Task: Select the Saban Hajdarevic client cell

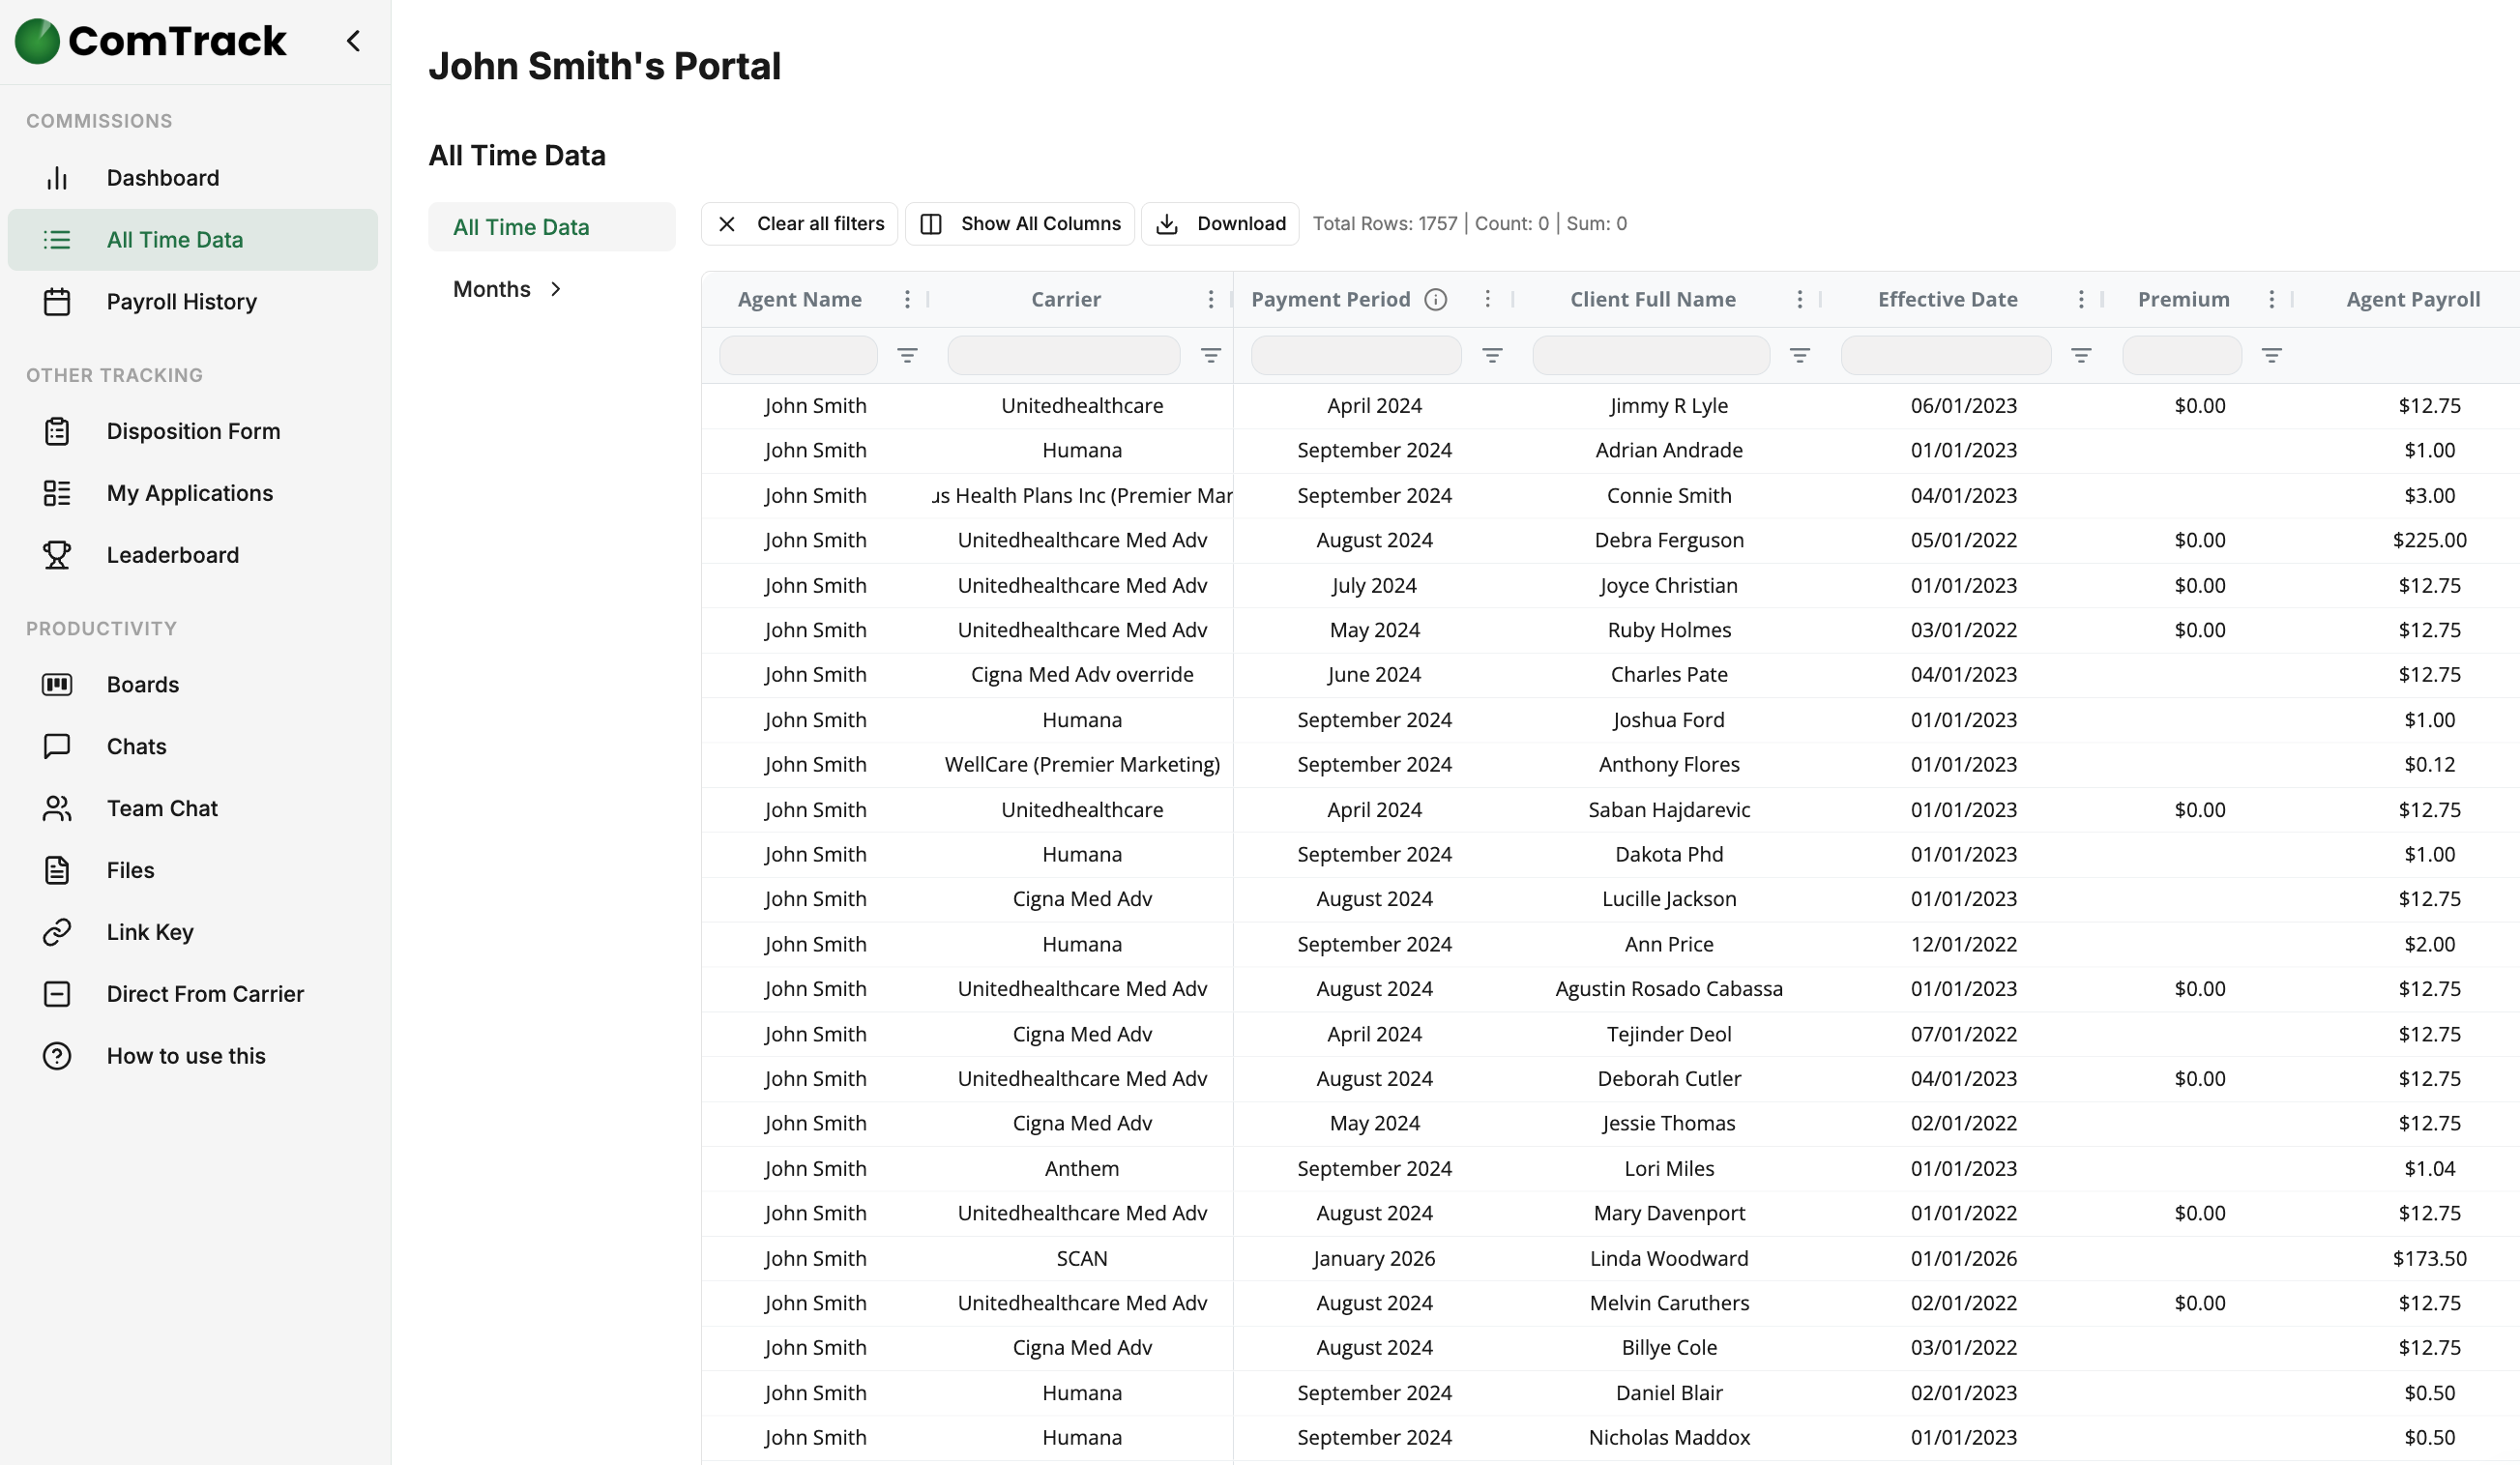Action: click(x=1669, y=810)
